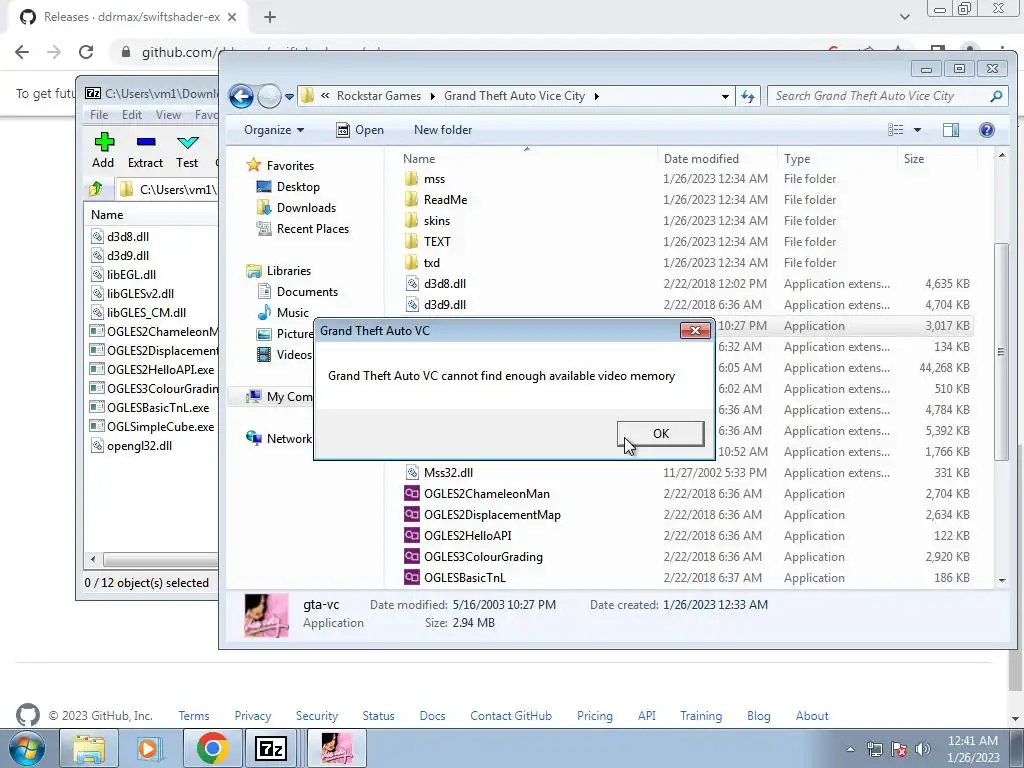Select OGLSimpleCube.exe in the 7-Zip list
Viewport: 1024px width, 768px height.
[x=161, y=427]
